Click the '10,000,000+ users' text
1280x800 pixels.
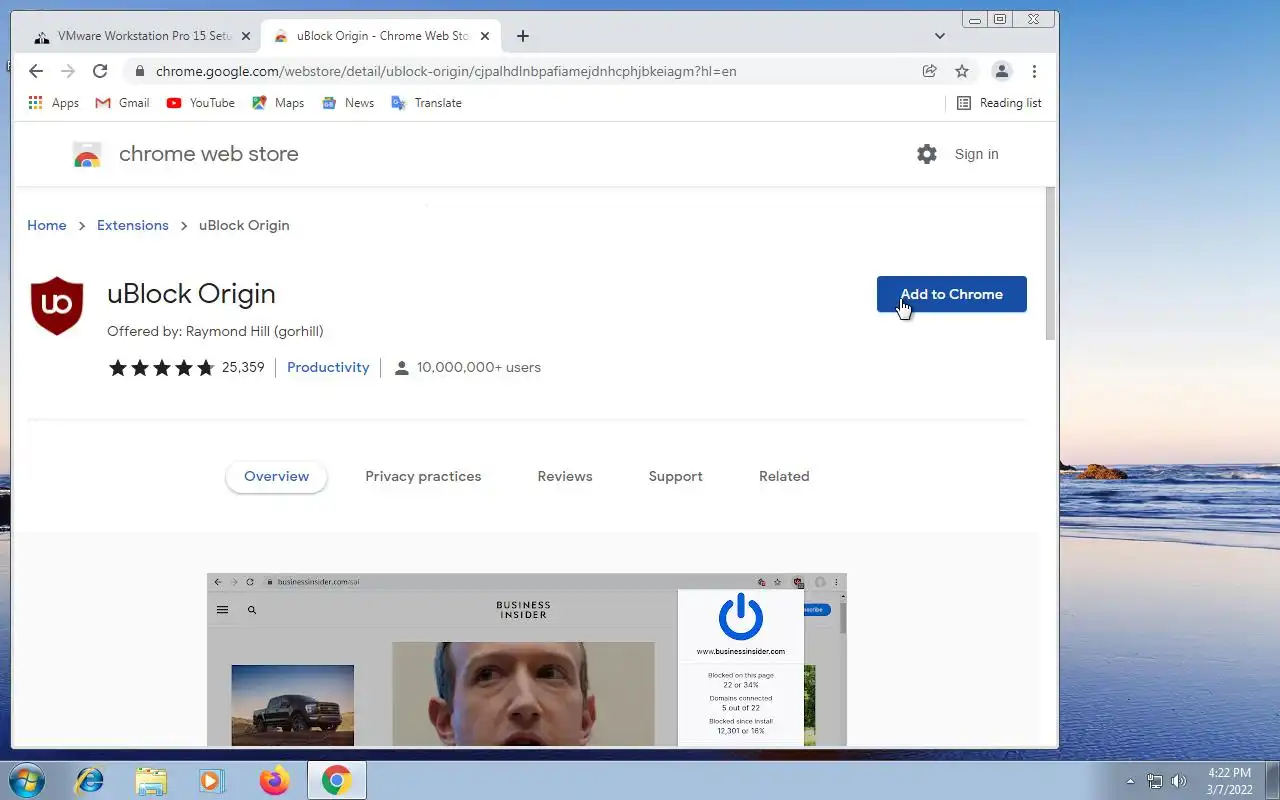pyautogui.click(x=479, y=368)
